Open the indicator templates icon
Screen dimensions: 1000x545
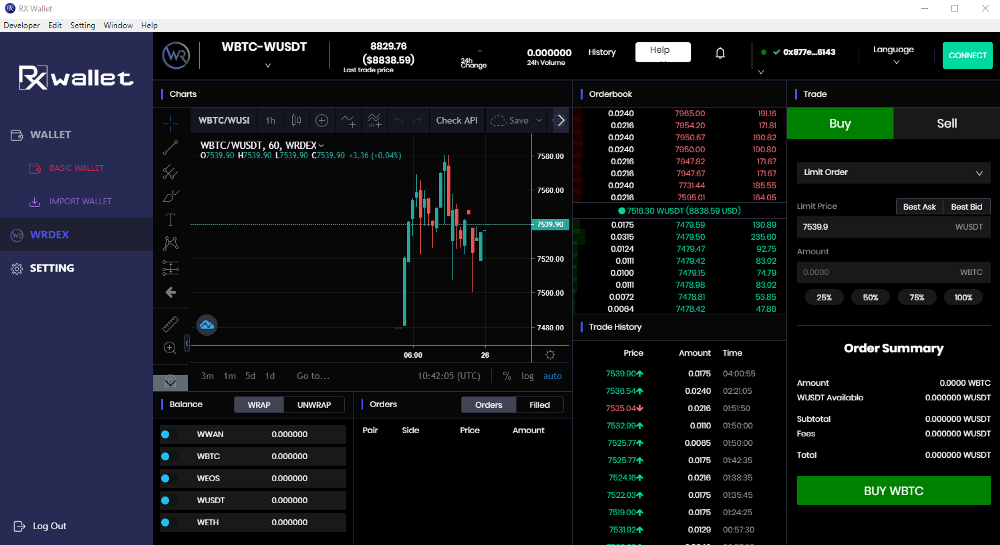pyautogui.click(x=374, y=120)
